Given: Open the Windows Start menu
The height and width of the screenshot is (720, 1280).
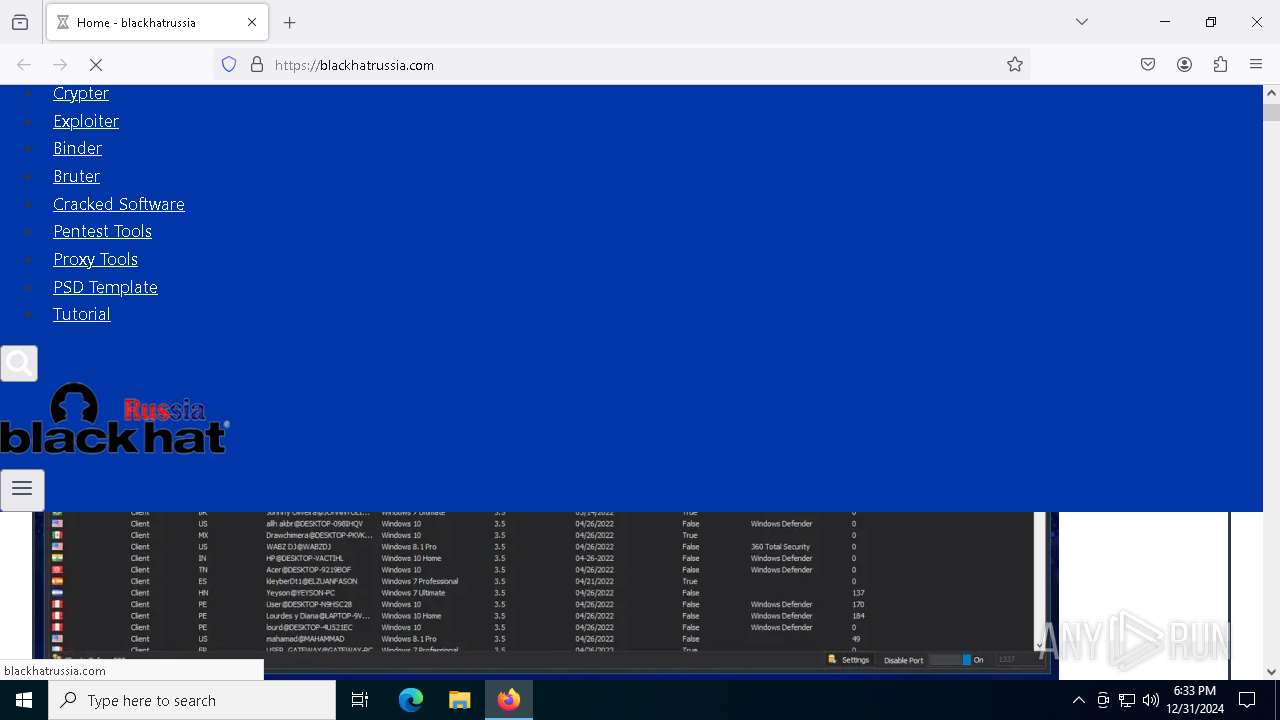Looking at the screenshot, I should pos(24,700).
